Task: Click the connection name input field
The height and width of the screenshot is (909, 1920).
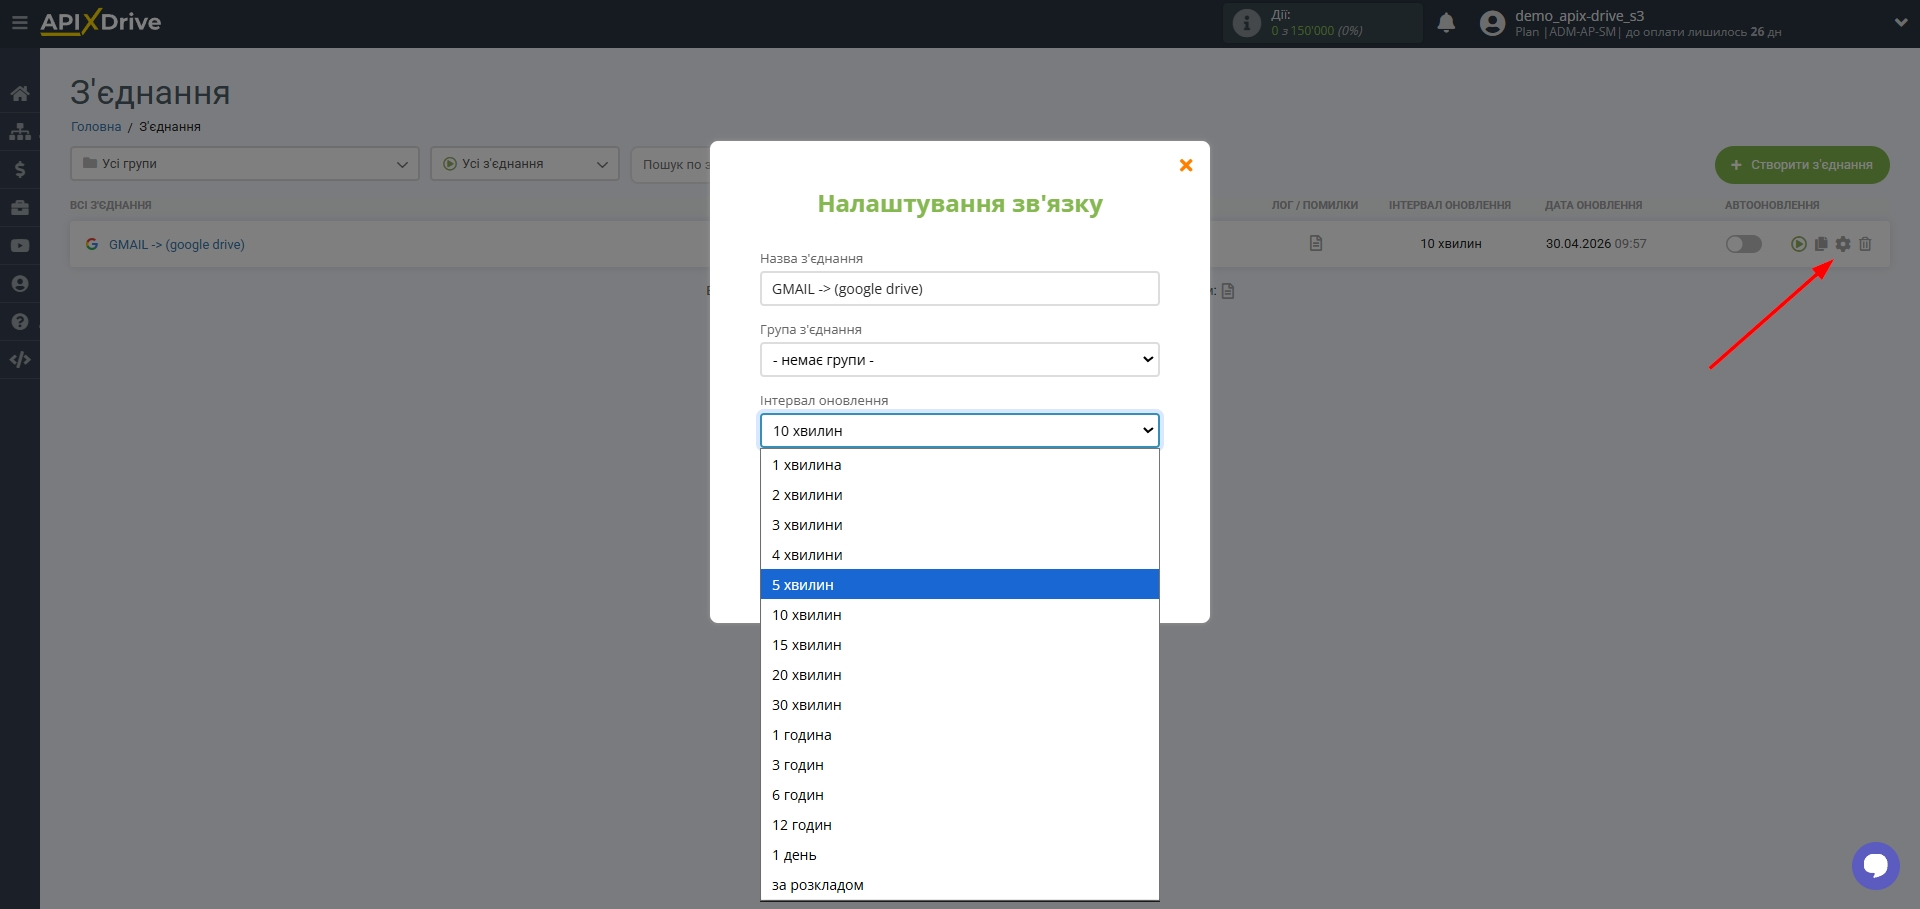Action: tap(959, 289)
